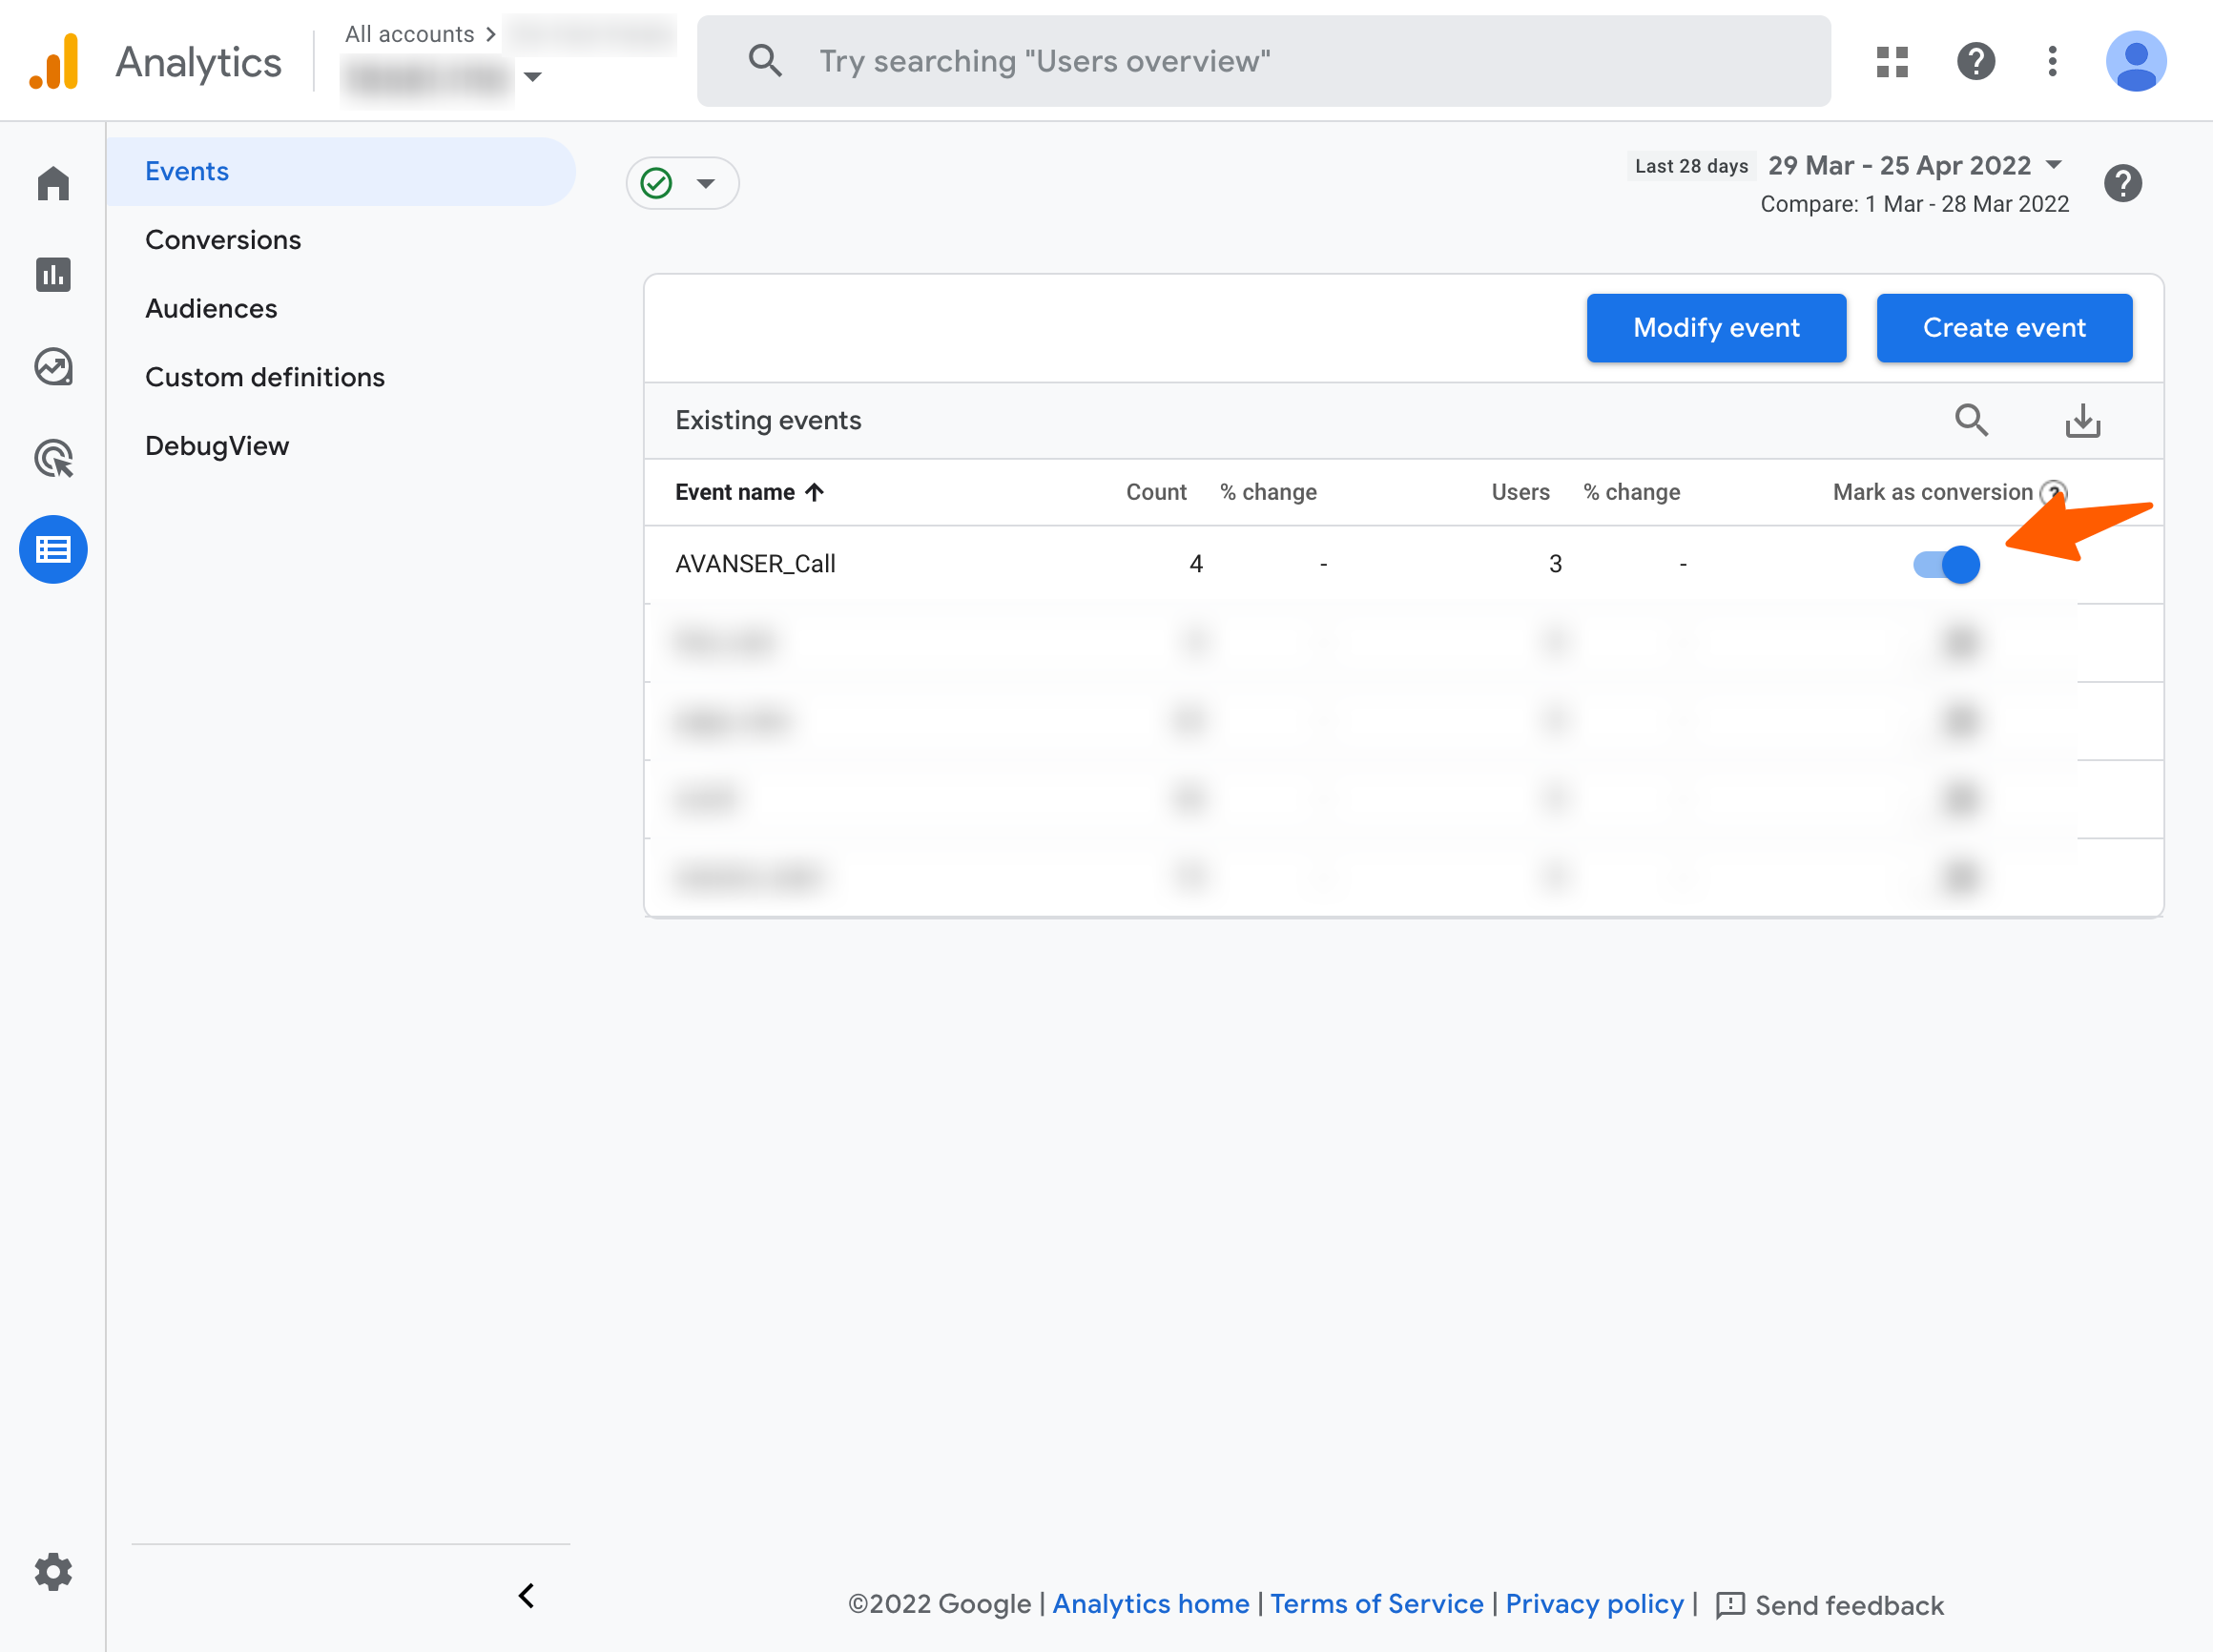Select Conversions in the Configure menu
2213x1652 pixels.
[x=223, y=240]
